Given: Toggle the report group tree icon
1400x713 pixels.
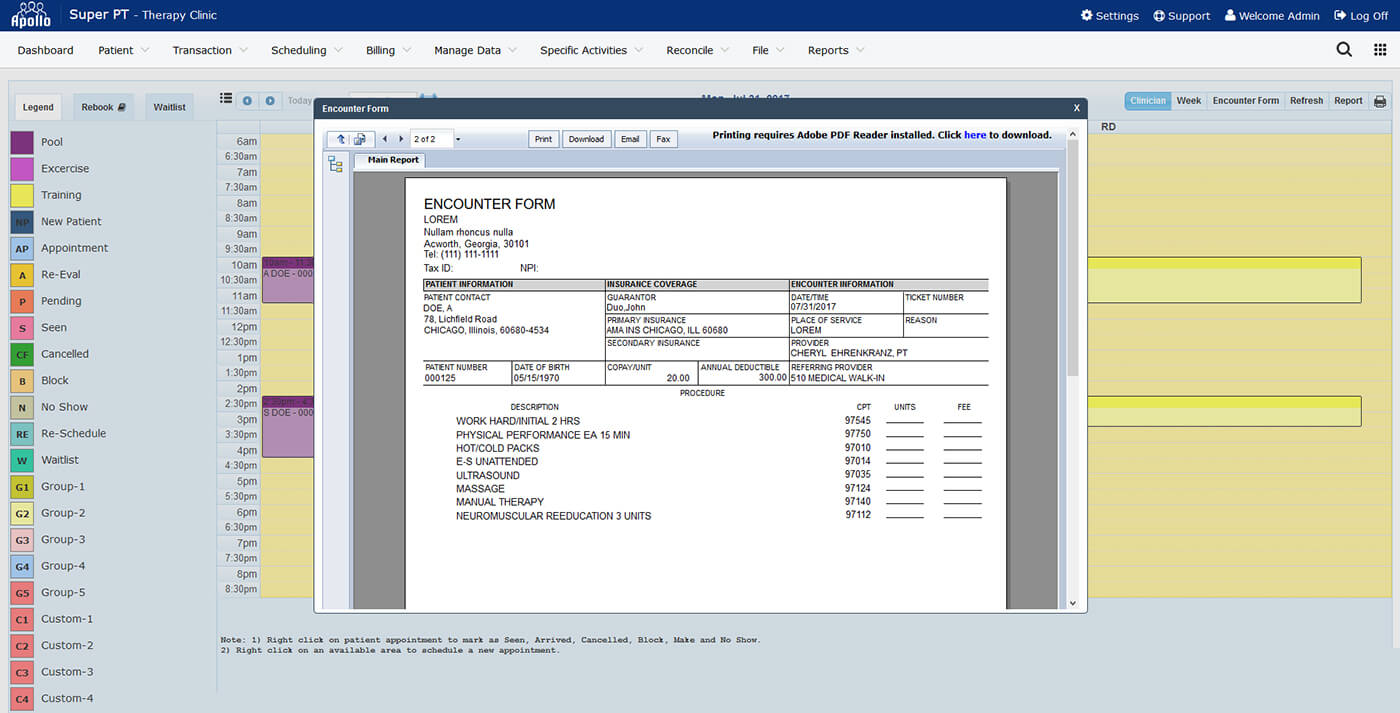Looking at the screenshot, I should 335,164.
